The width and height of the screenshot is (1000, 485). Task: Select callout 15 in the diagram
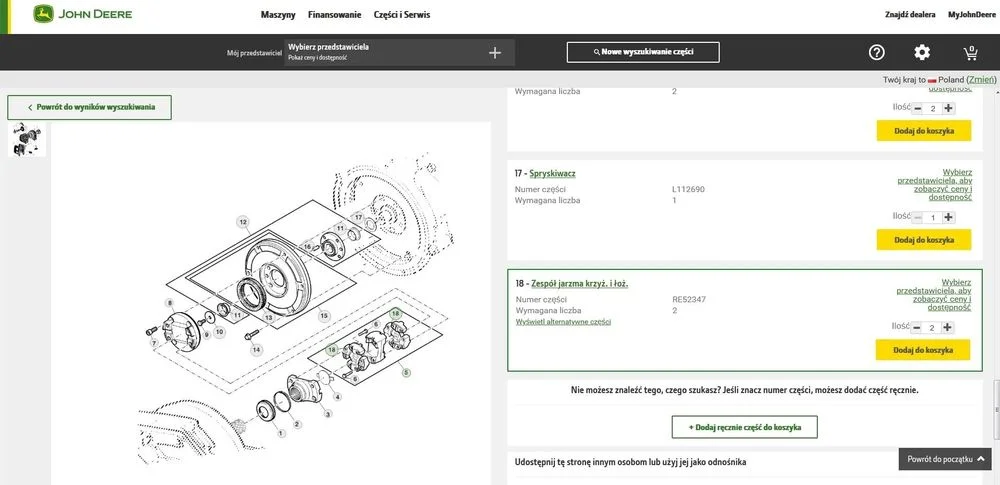tap(324, 316)
